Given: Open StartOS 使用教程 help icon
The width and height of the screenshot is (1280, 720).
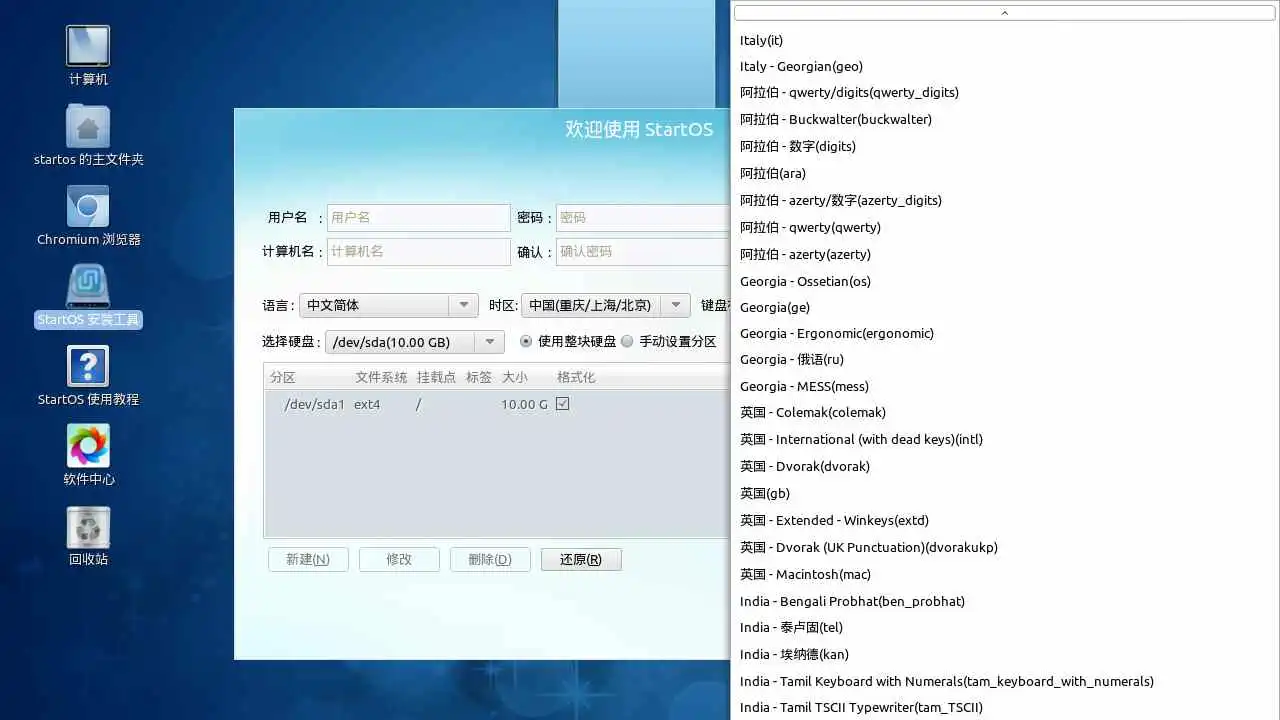Looking at the screenshot, I should pos(88,376).
